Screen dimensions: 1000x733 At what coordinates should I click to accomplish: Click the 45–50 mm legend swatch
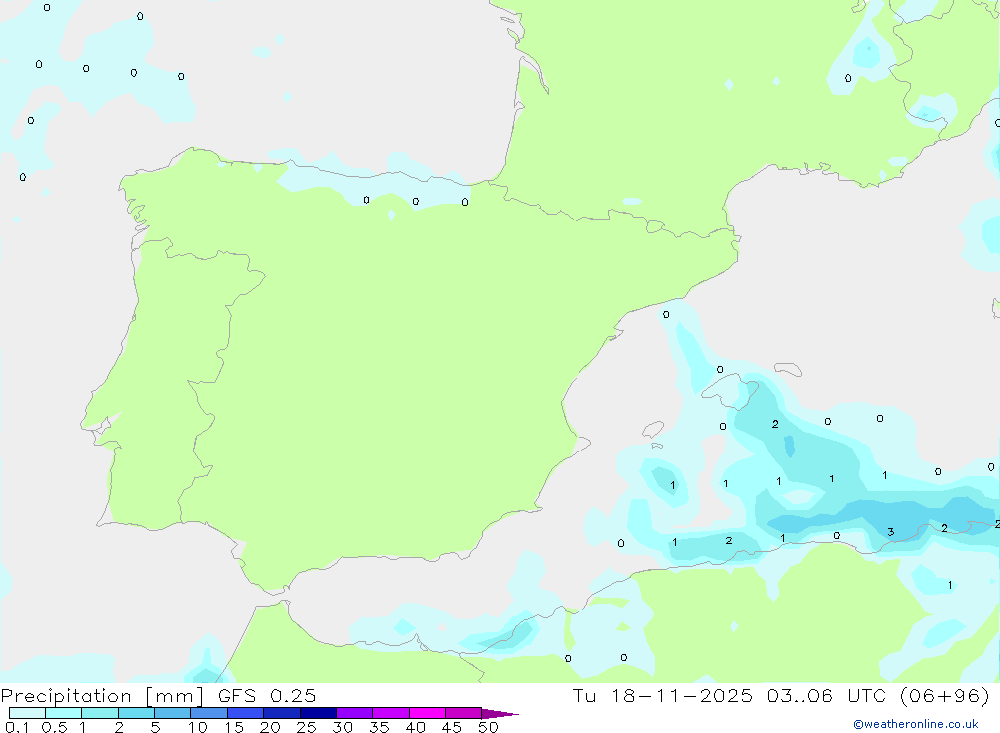pos(464,713)
